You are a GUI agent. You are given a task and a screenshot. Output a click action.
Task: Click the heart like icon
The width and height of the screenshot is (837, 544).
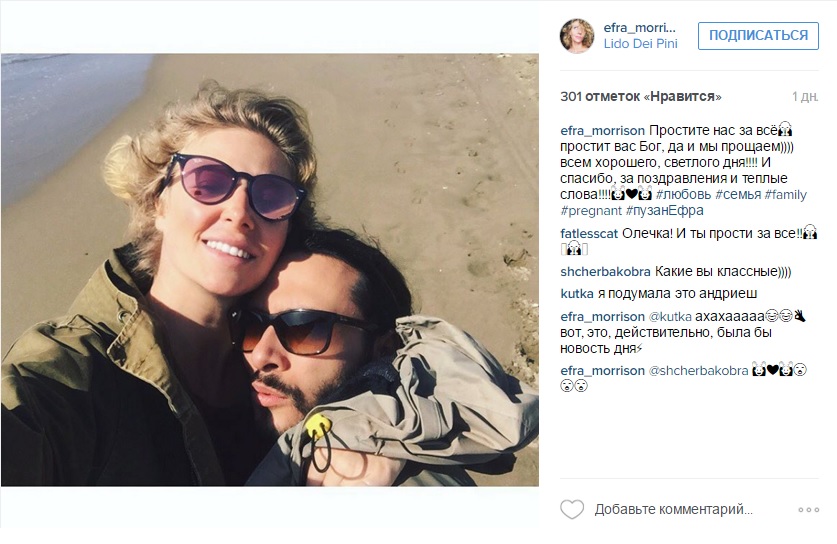pos(572,509)
